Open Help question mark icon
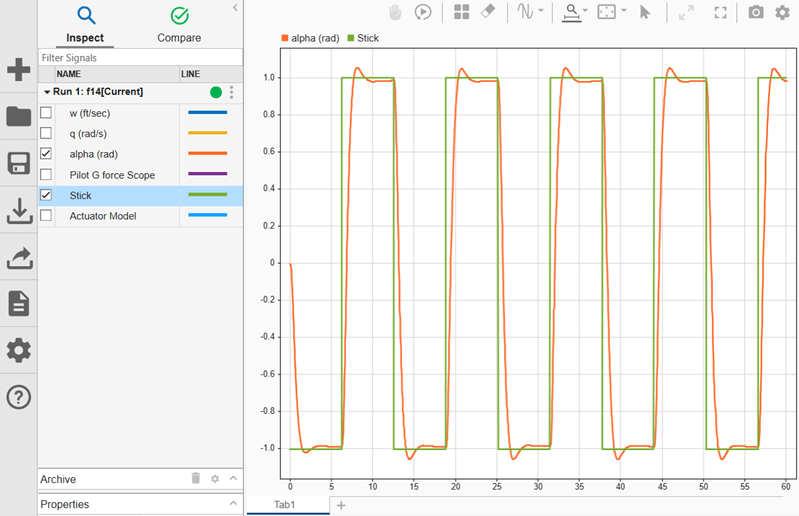This screenshot has width=799, height=516. pos(19,397)
